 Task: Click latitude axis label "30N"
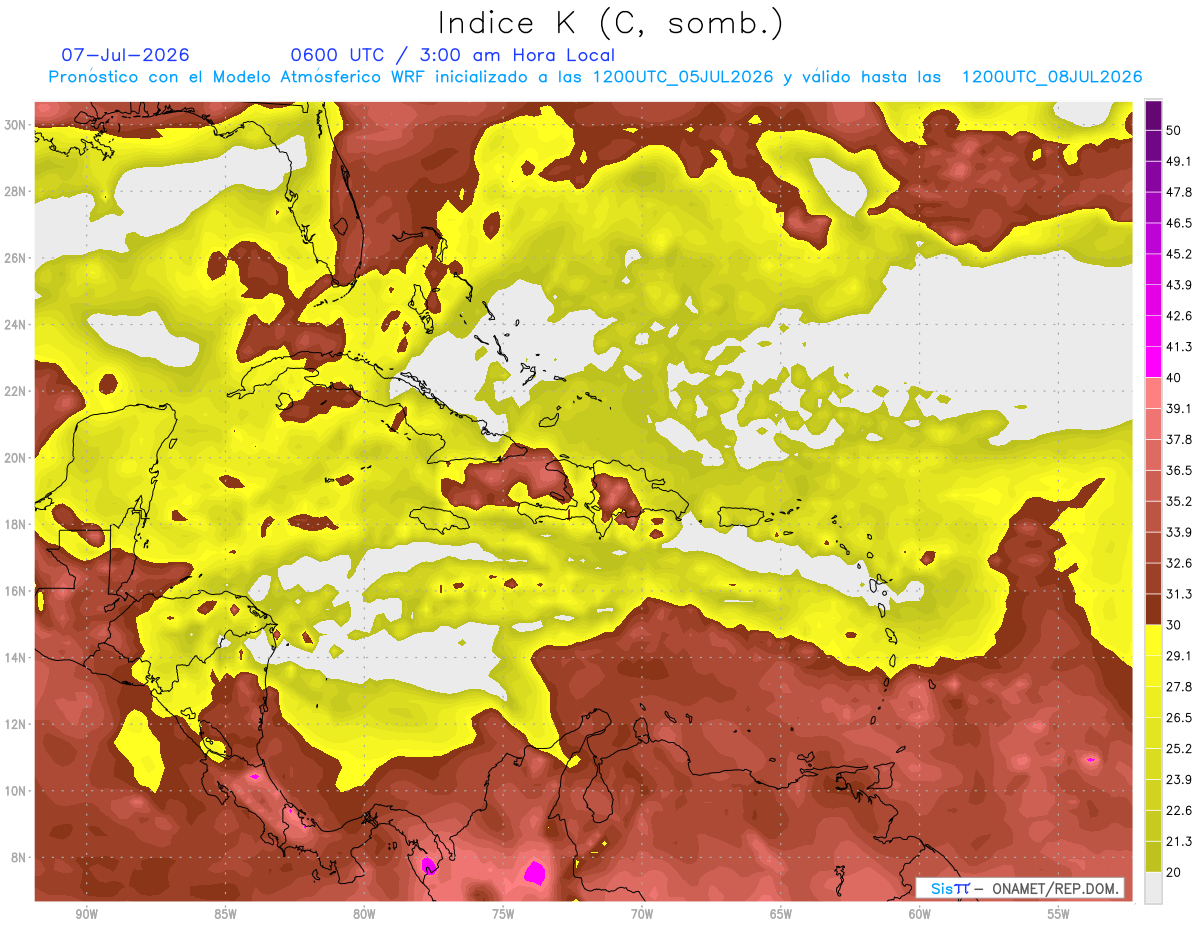17,125
